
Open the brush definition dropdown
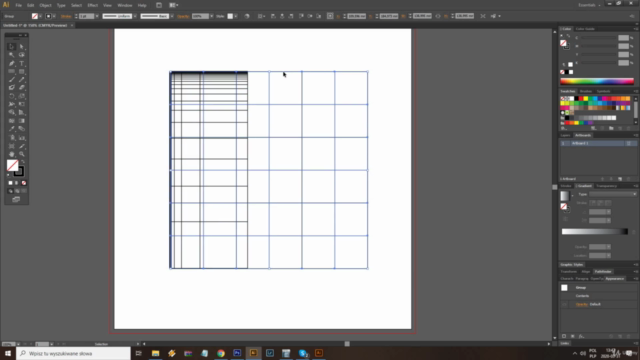[171, 16]
